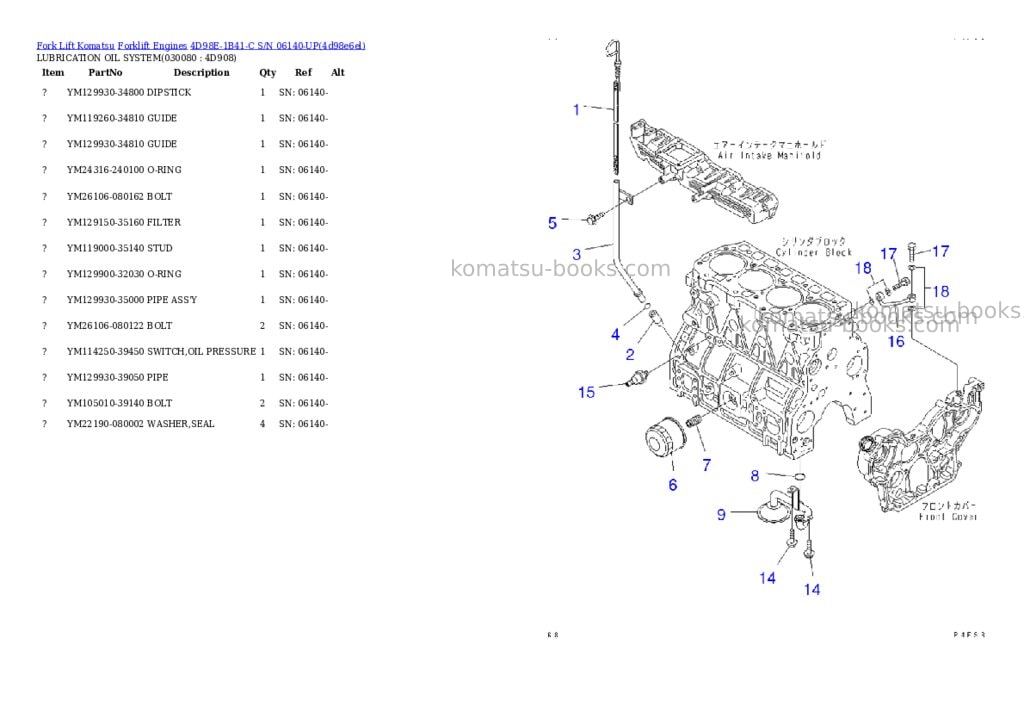Click callout number 6 under the oil filter
This screenshot has height=725, width=1024.
tap(673, 485)
